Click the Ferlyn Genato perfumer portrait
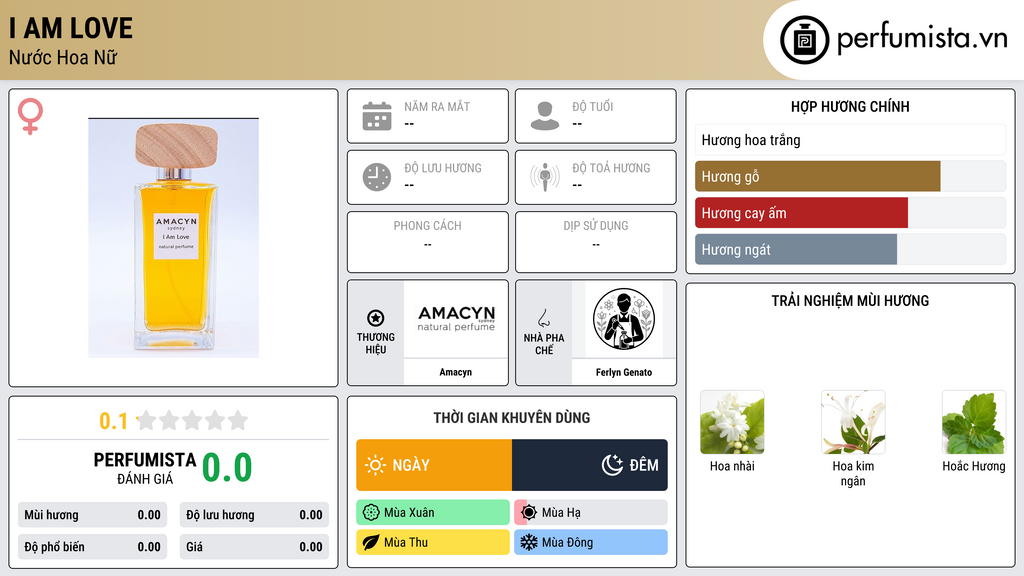 pos(624,319)
